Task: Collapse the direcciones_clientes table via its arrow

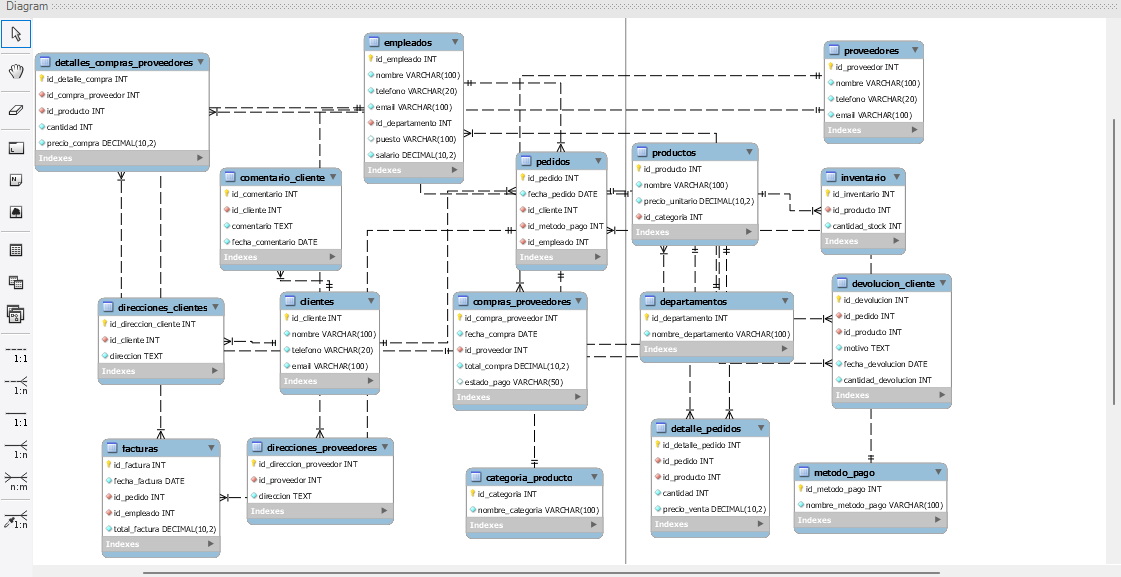Action: tap(216, 307)
